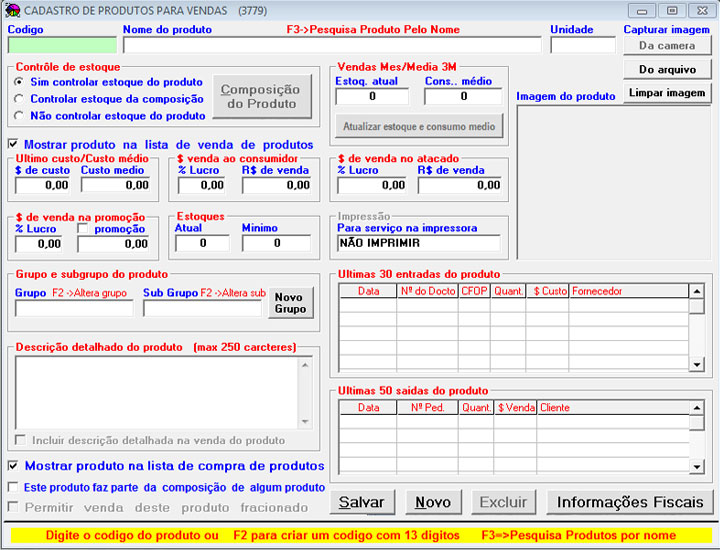The image size is (720, 550).
Task: Click consumidor '% Lucro' field
Action: [x=202, y=185]
